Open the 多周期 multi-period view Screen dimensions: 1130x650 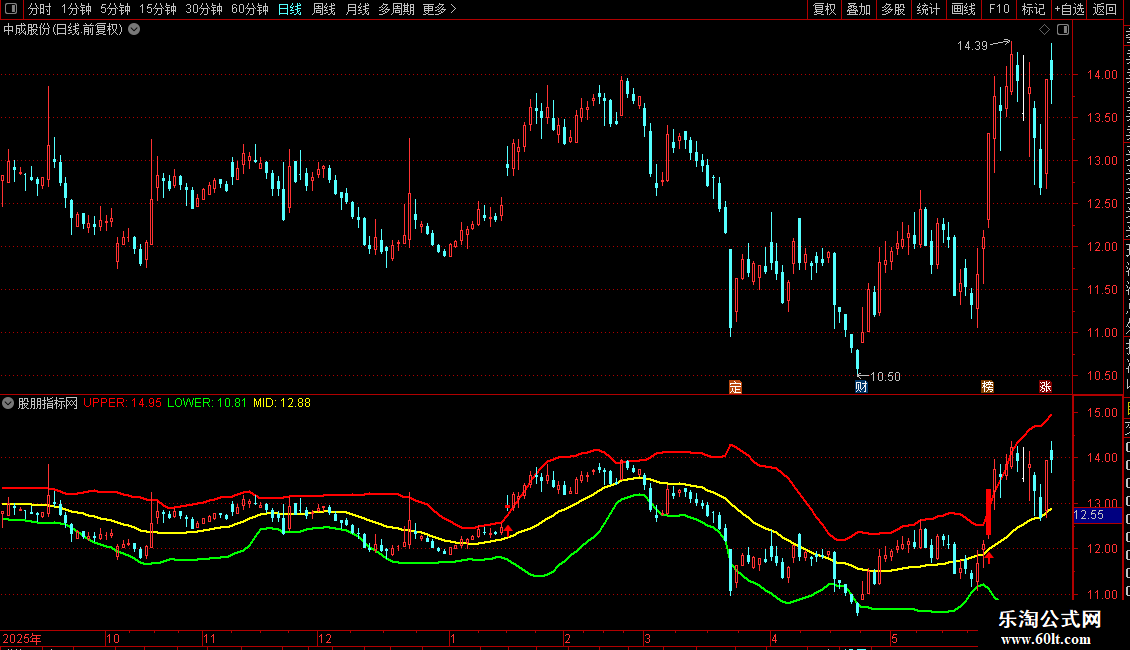tap(396, 9)
